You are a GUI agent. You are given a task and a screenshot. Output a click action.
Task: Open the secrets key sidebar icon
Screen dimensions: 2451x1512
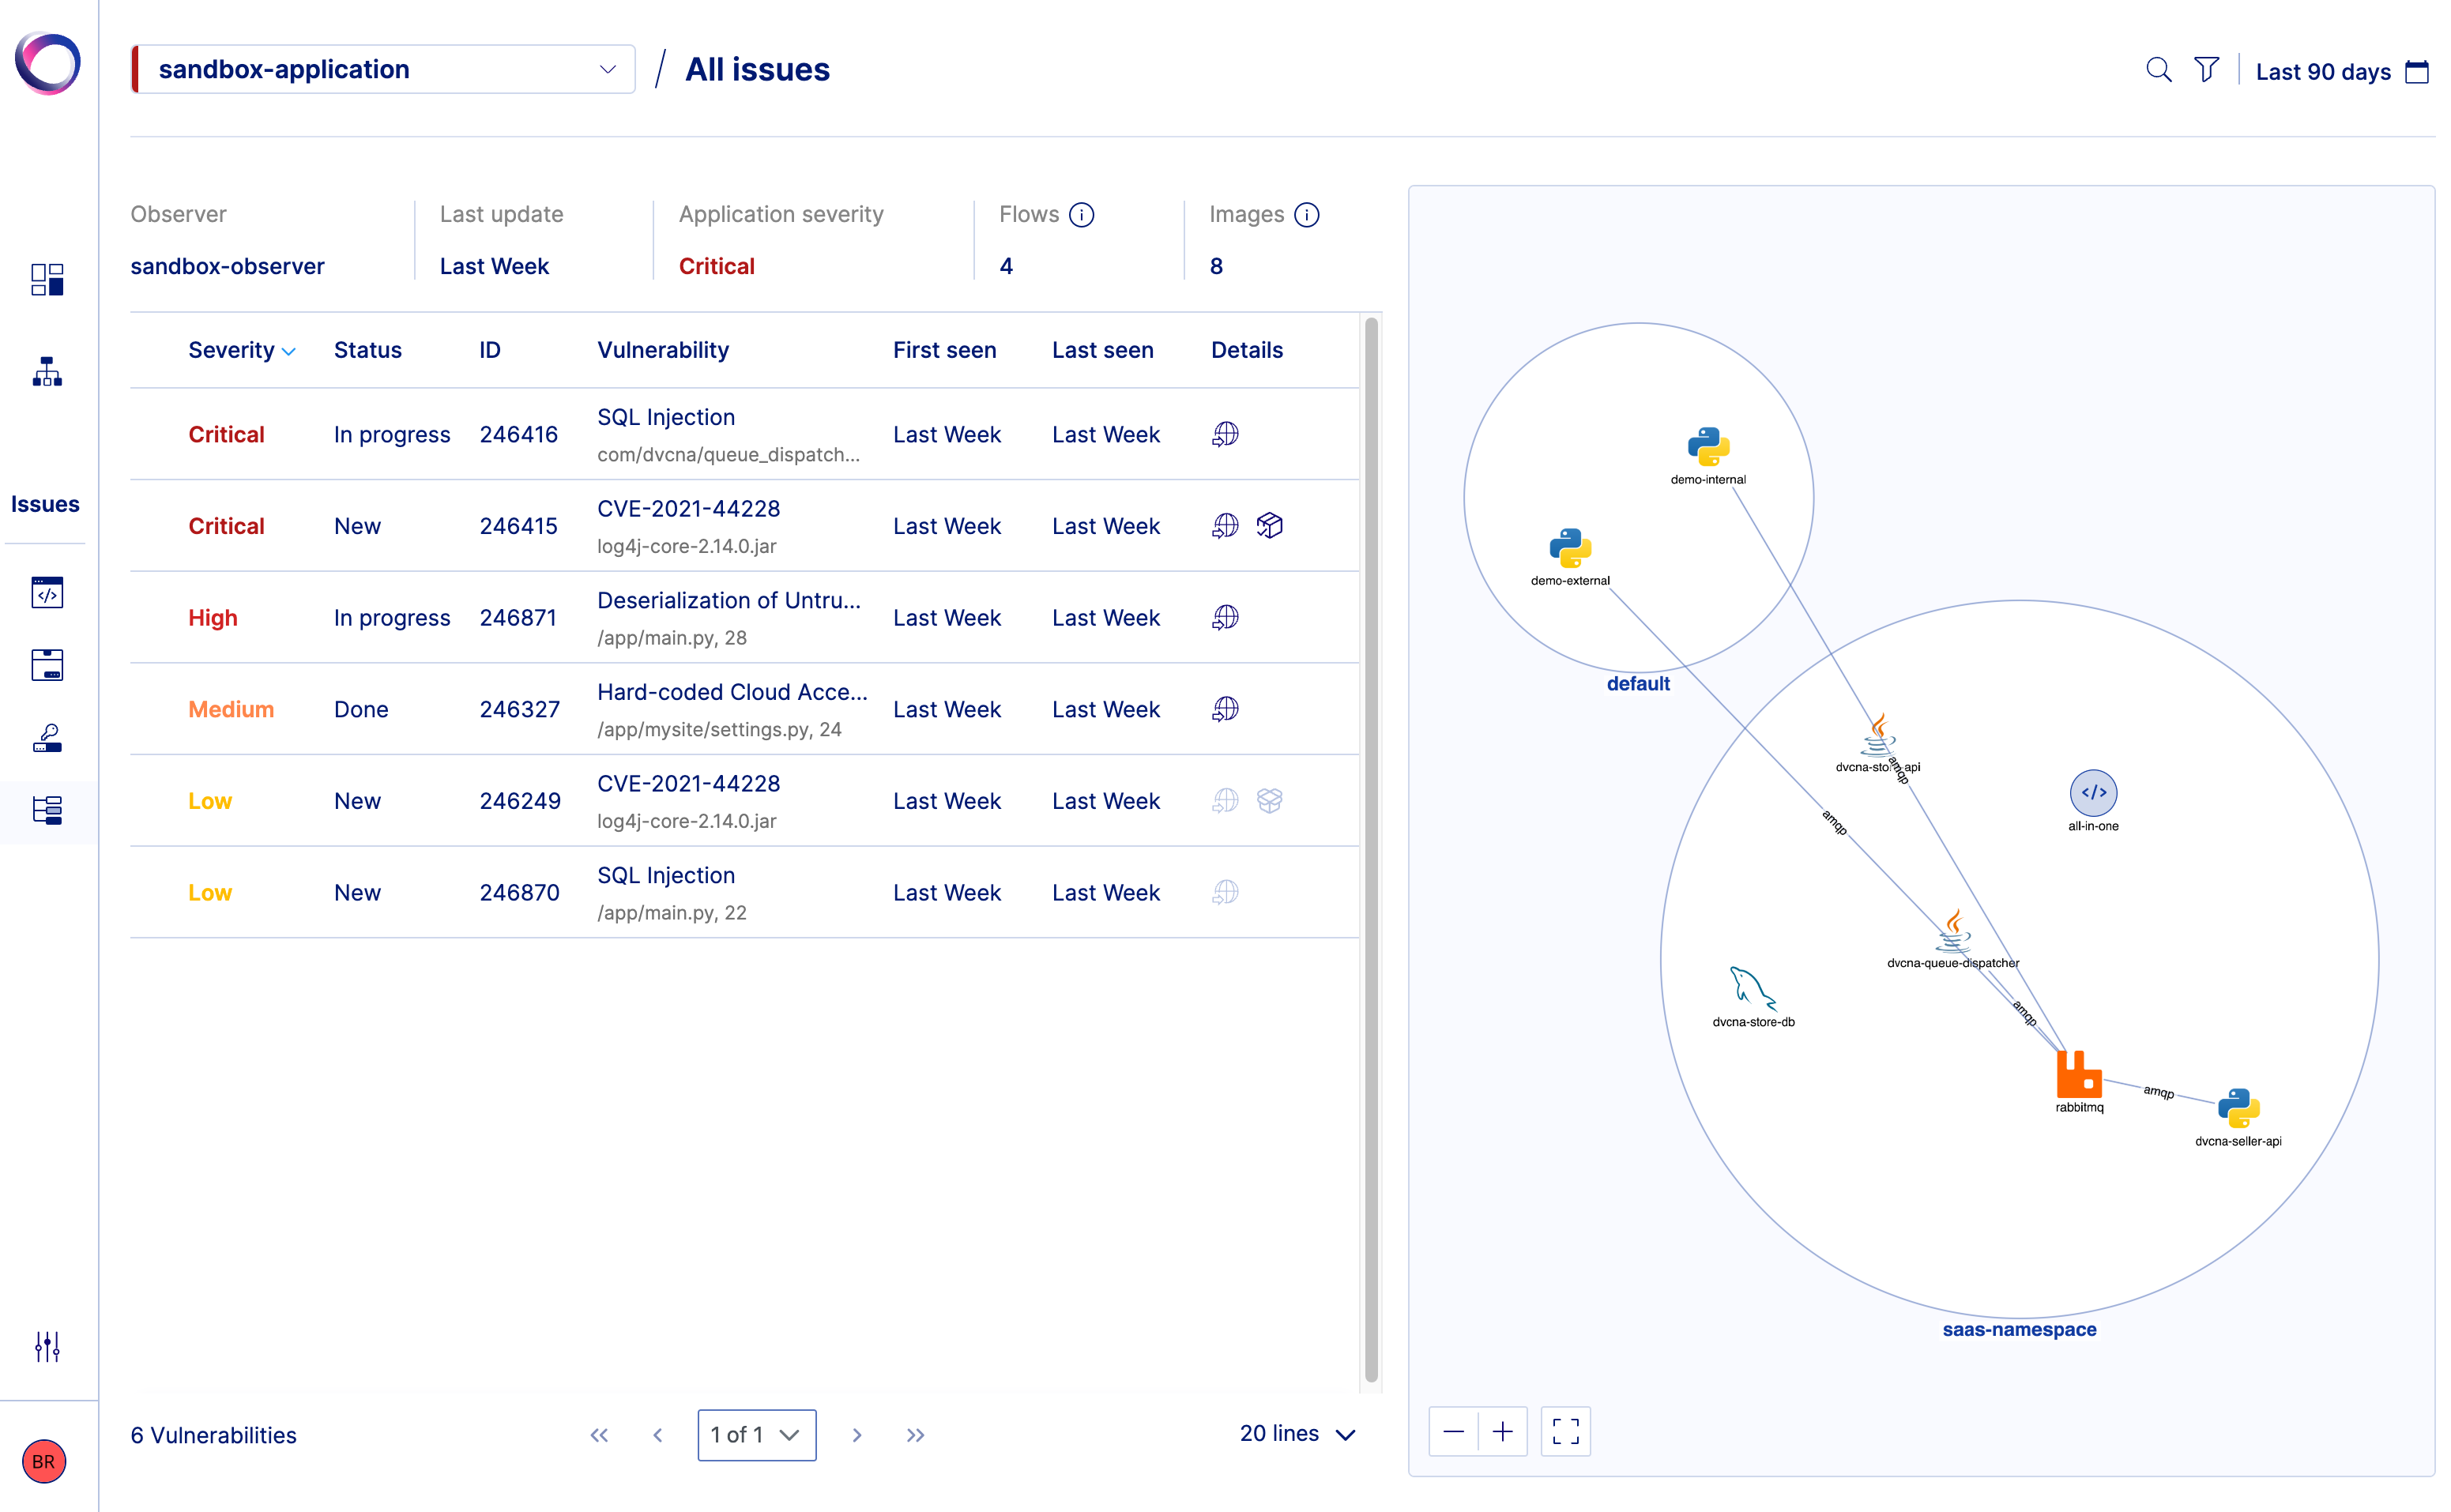(47, 738)
